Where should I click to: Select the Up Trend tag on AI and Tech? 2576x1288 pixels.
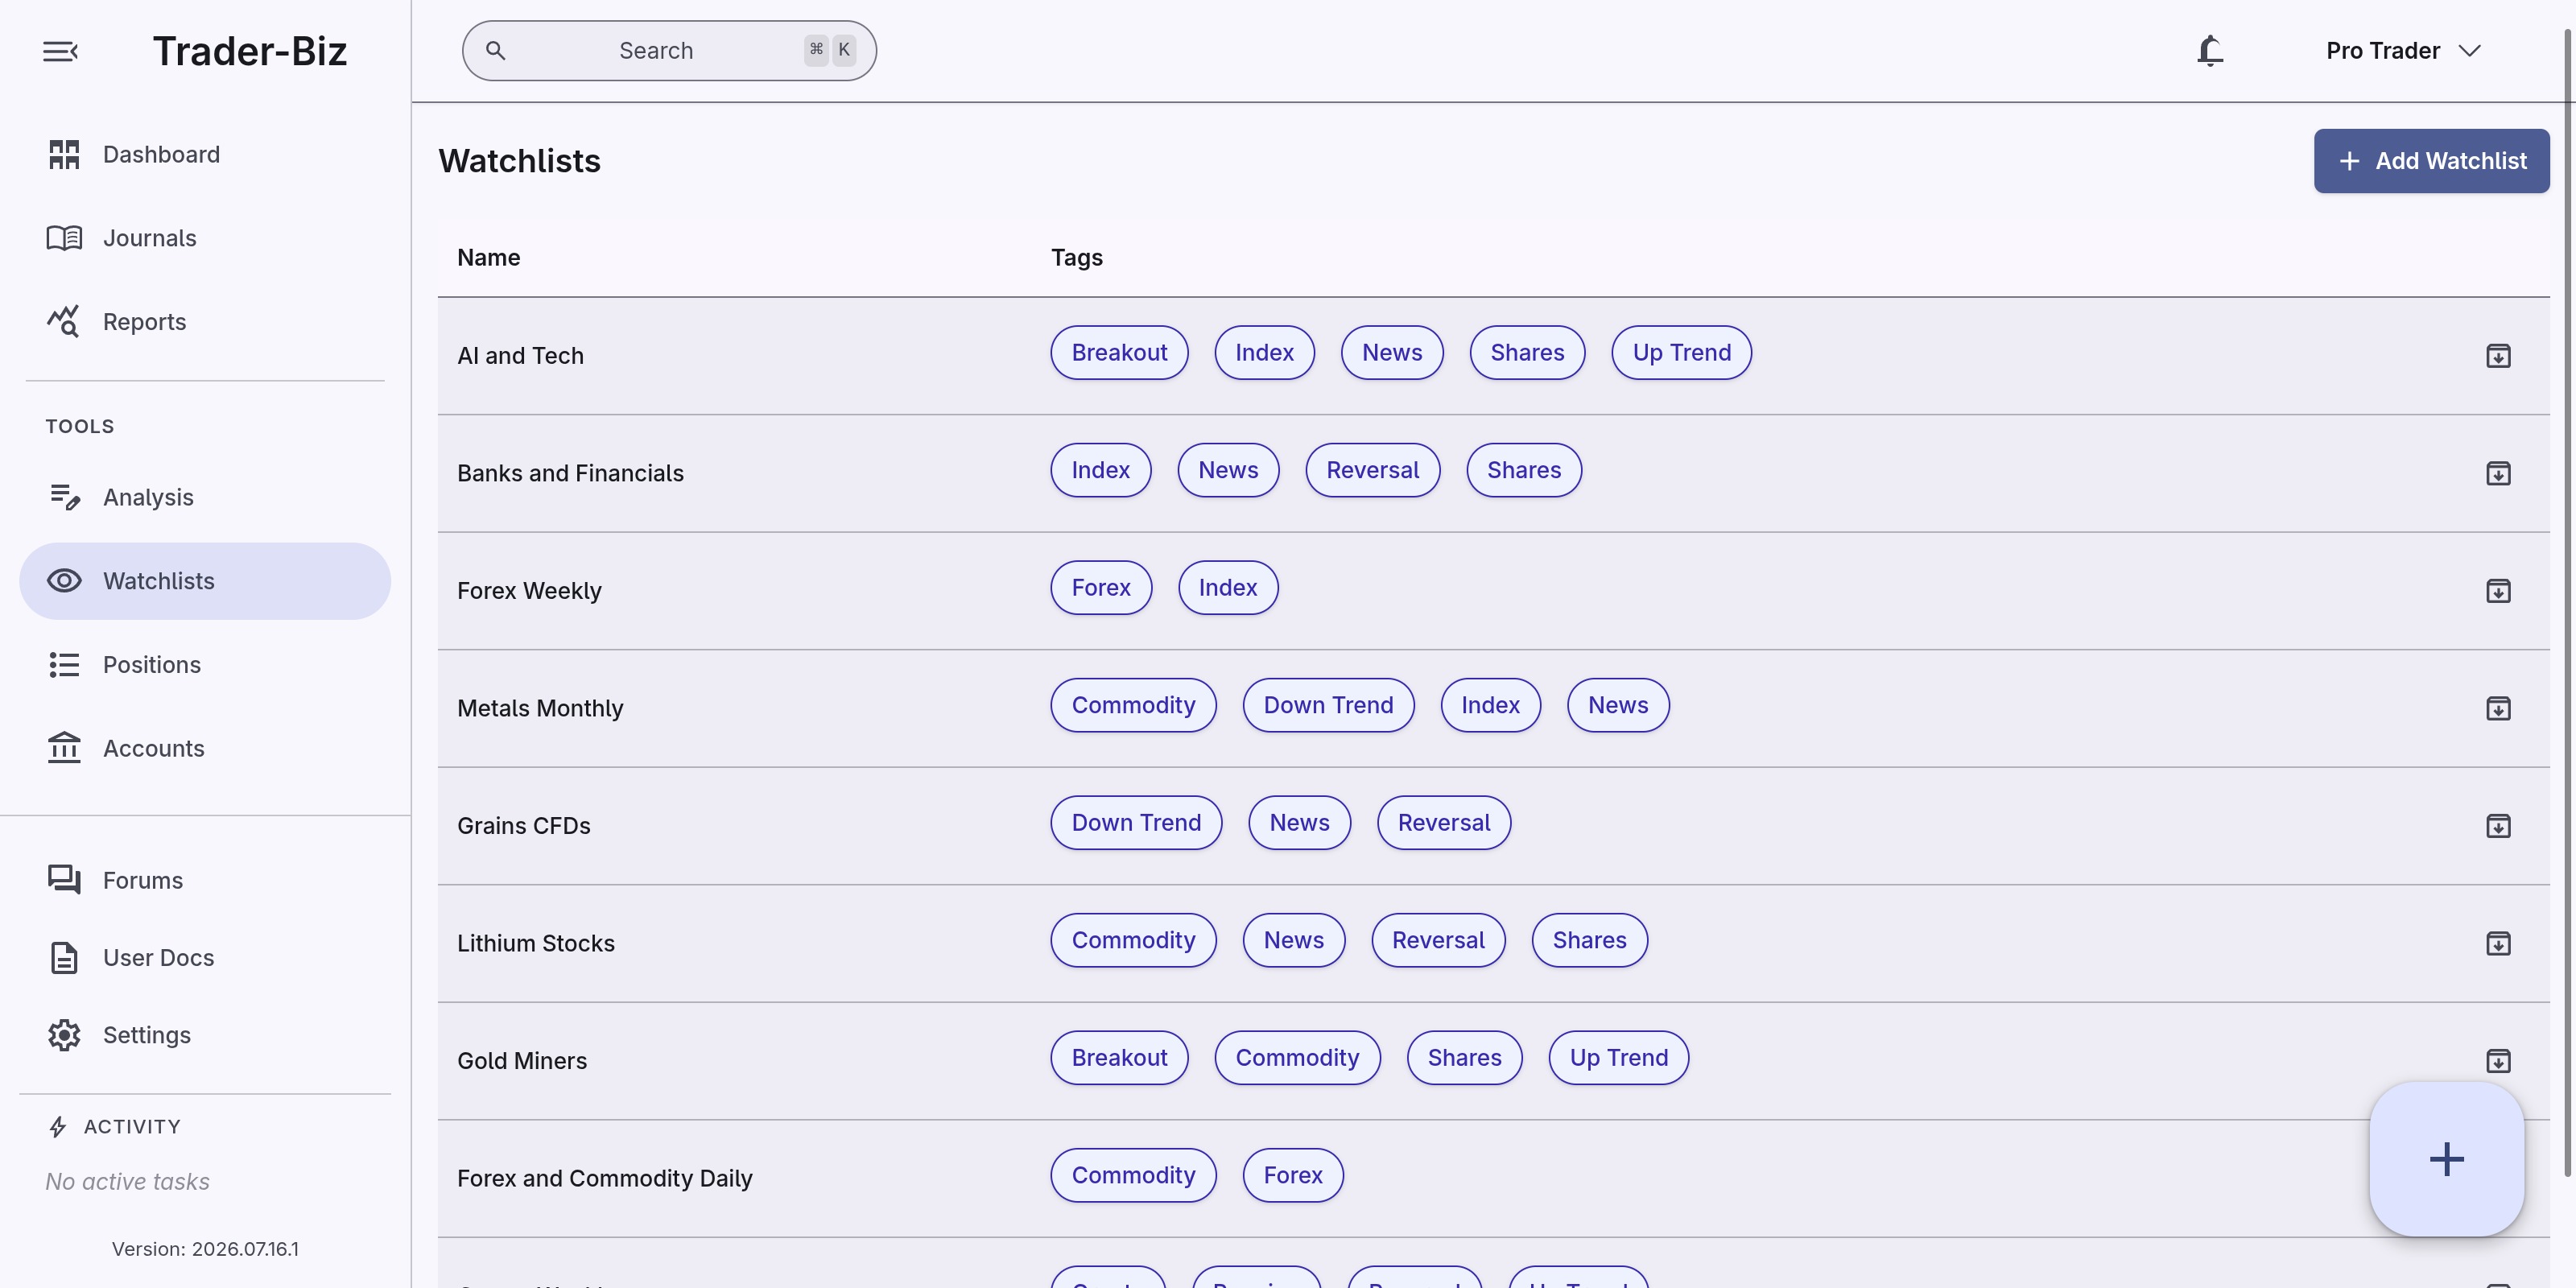click(1681, 353)
